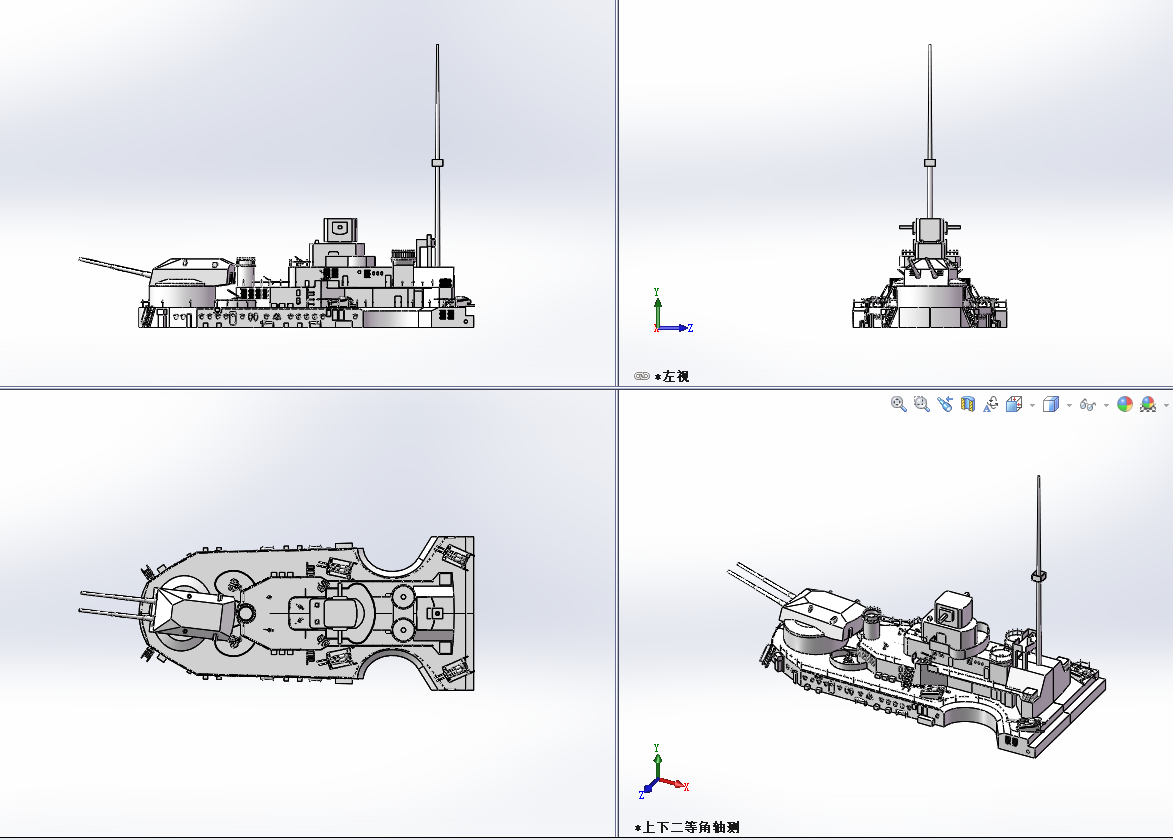Expand the Hide/Show Items dropdown arrow
Image resolution: width=1173 pixels, height=840 pixels.
[x=1106, y=405]
